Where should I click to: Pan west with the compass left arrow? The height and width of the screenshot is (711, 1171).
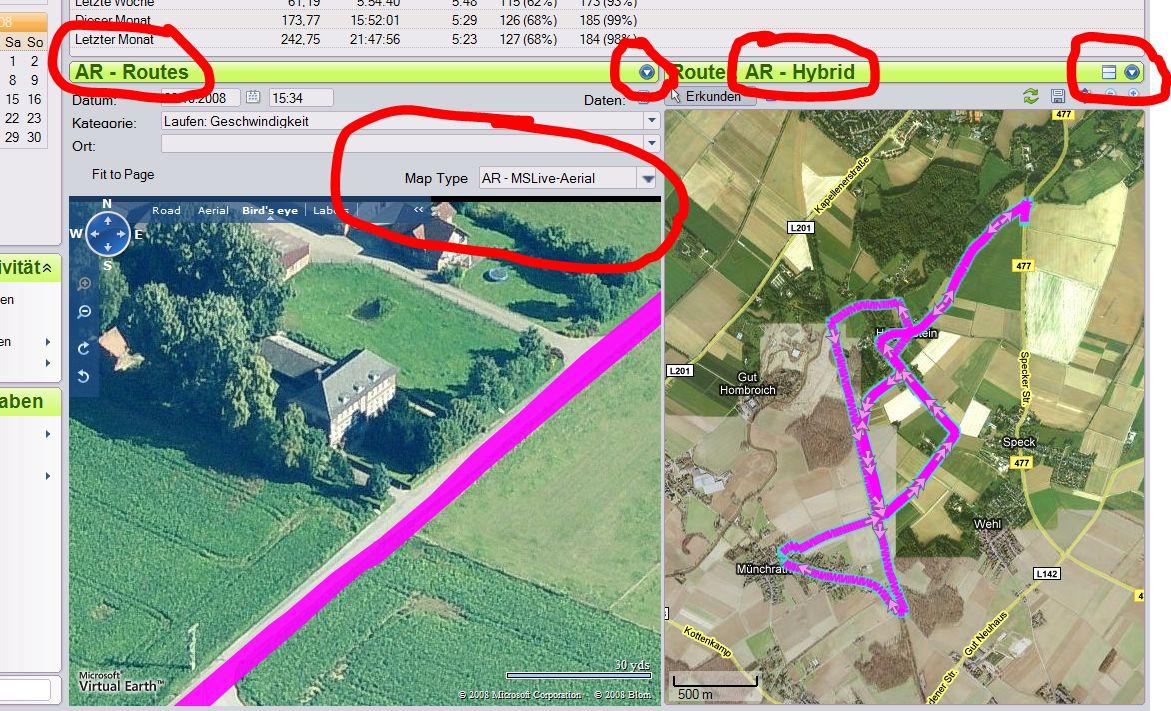pyautogui.click(x=94, y=234)
